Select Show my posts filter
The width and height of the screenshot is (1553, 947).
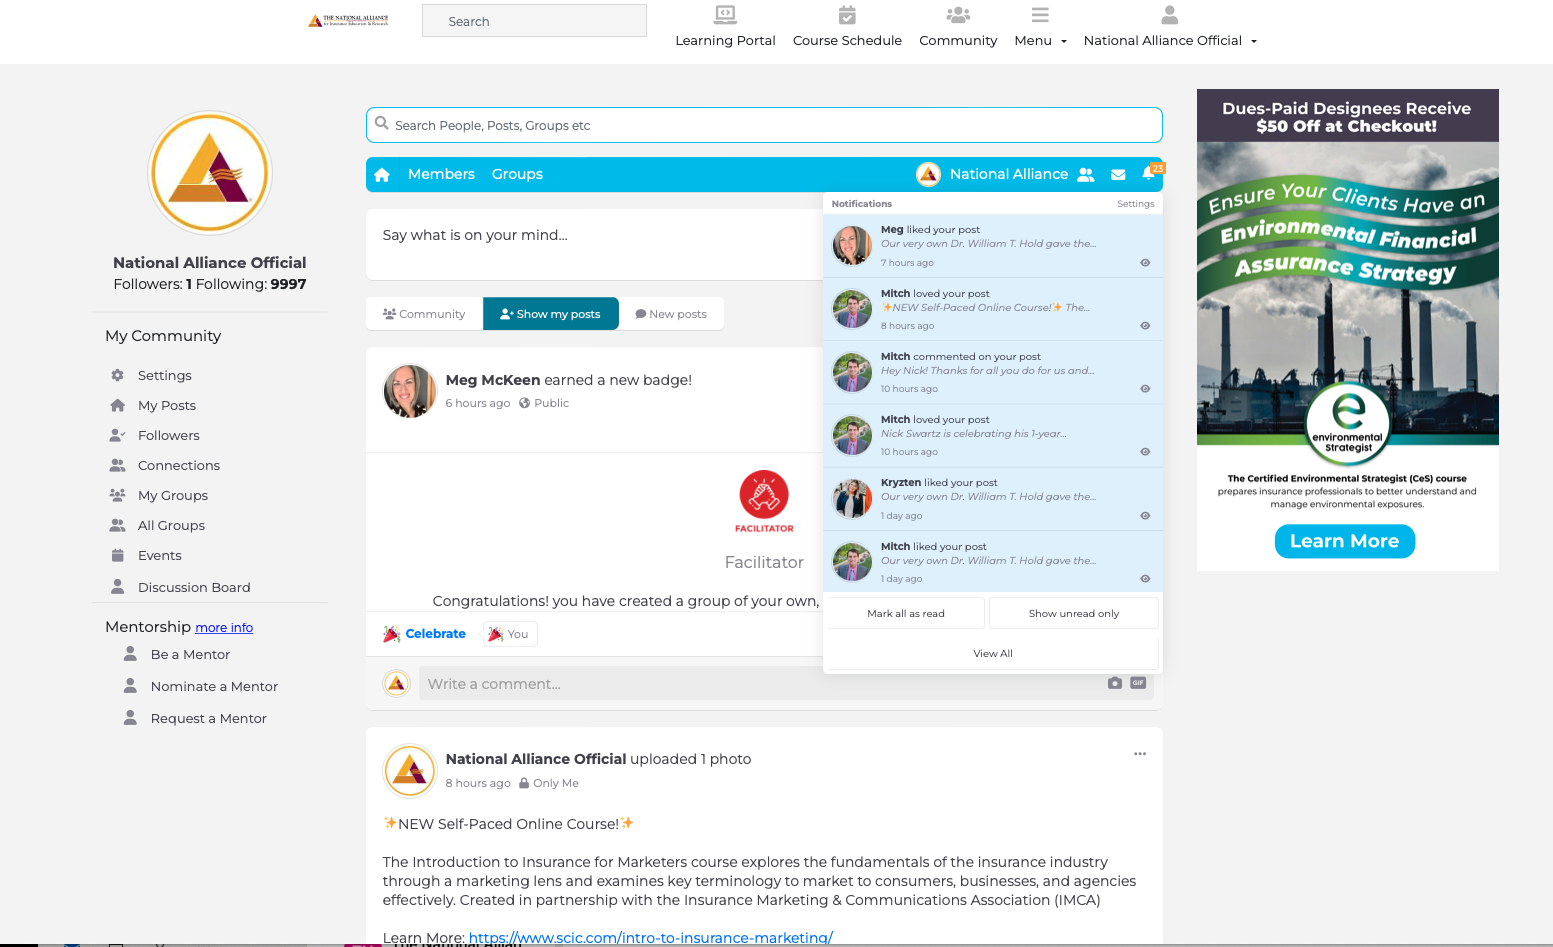point(551,314)
